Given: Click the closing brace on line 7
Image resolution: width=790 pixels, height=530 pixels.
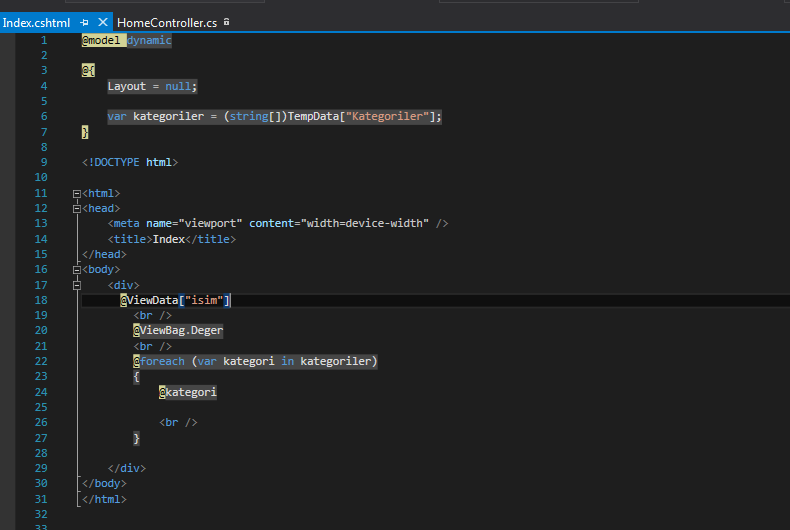Looking at the screenshot, I should [85, 132].
